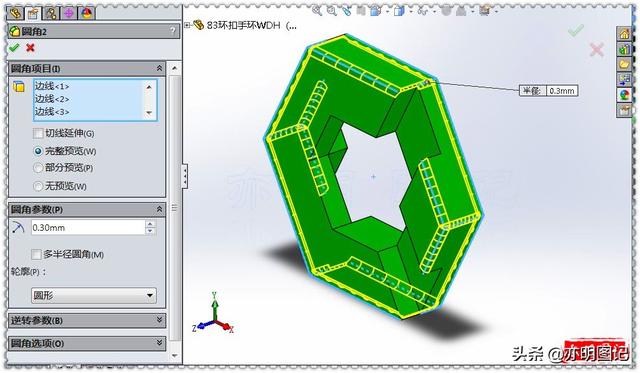This screenshot has width=640, height=373.
Task: Open help for the 圆角2 fillet feature
Action: 173,31
